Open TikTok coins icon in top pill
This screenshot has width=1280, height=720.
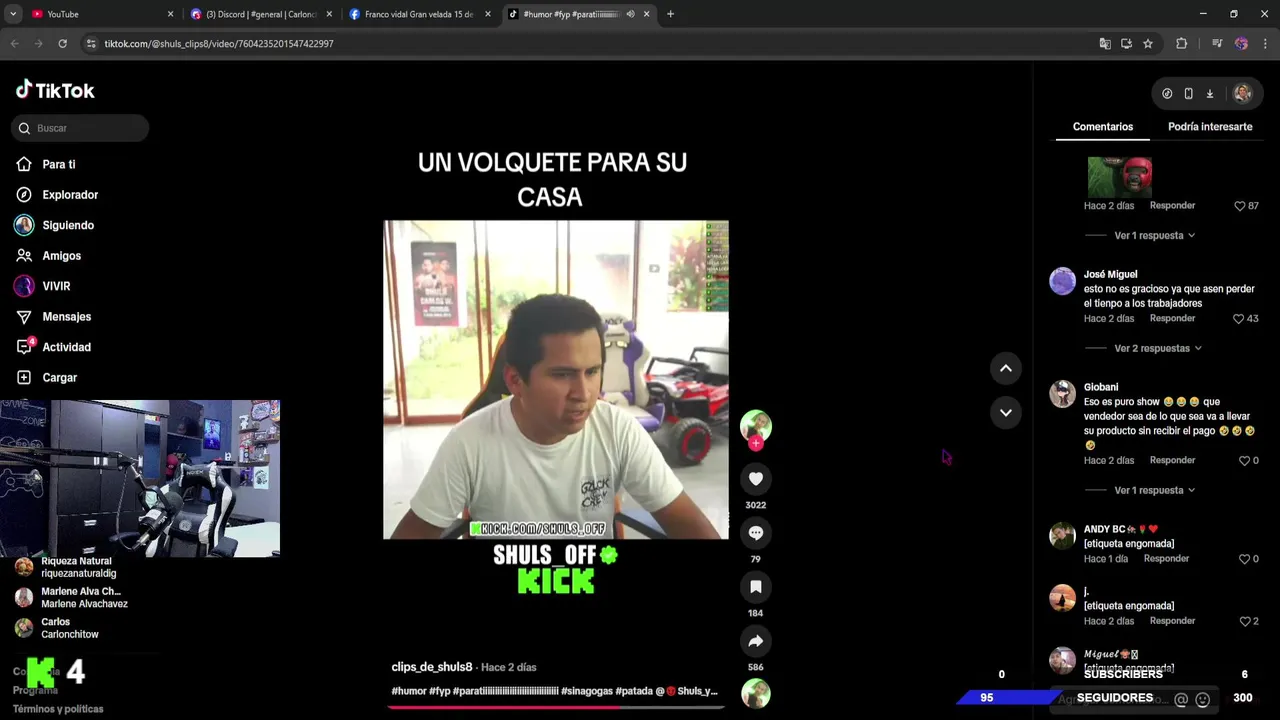(1167, 94)
